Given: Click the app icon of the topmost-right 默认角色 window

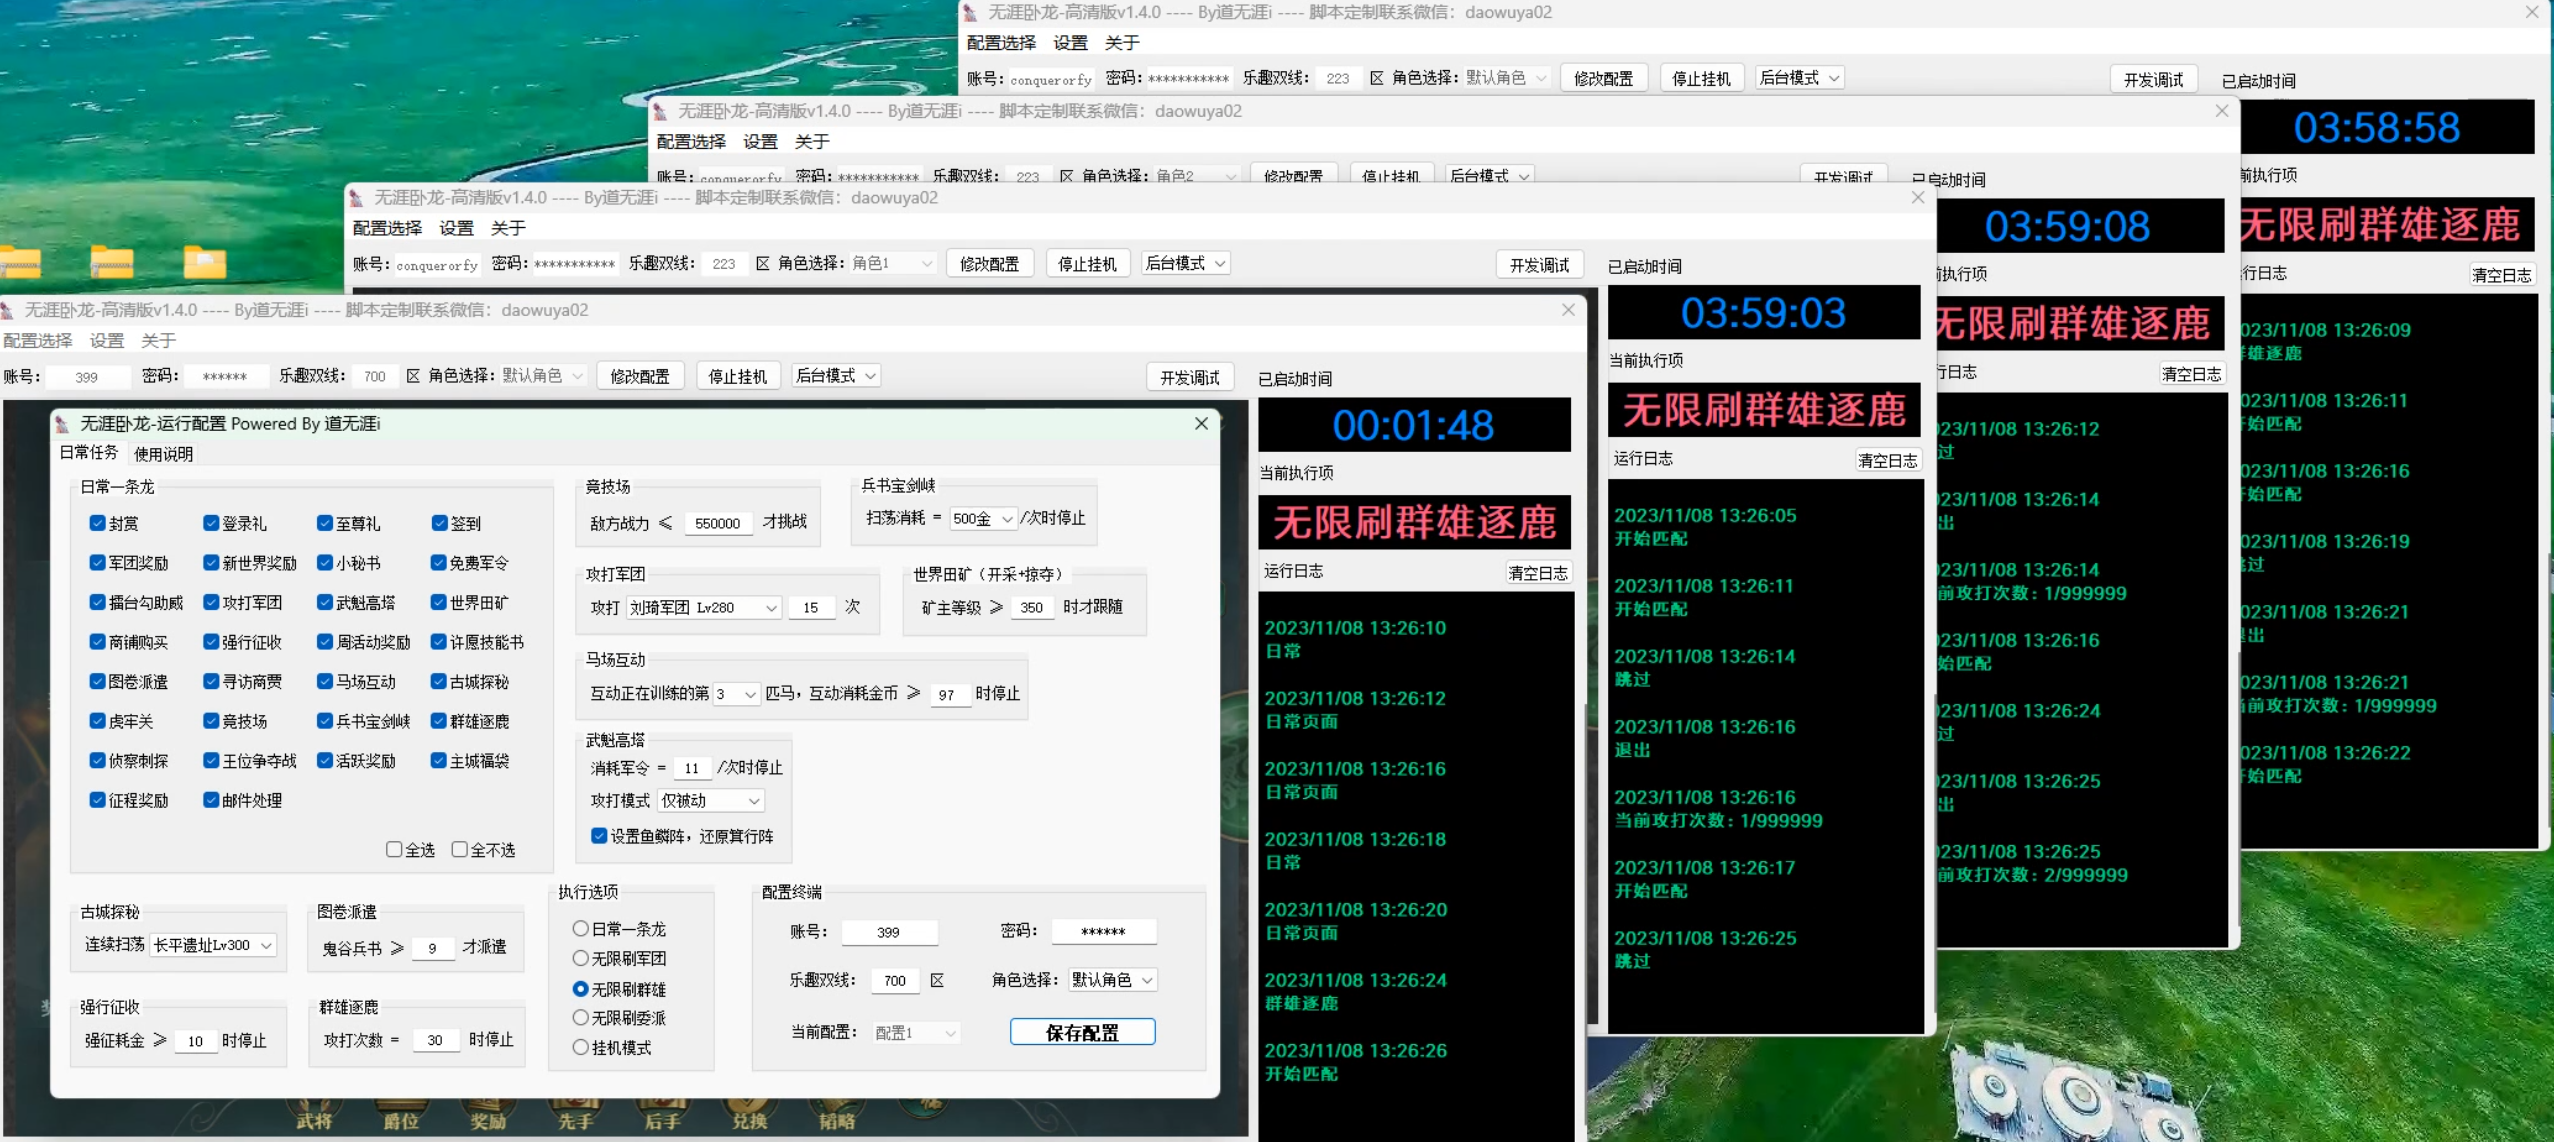Looking at the screenshot, I should pyautogui.click(x=970, y=12).
